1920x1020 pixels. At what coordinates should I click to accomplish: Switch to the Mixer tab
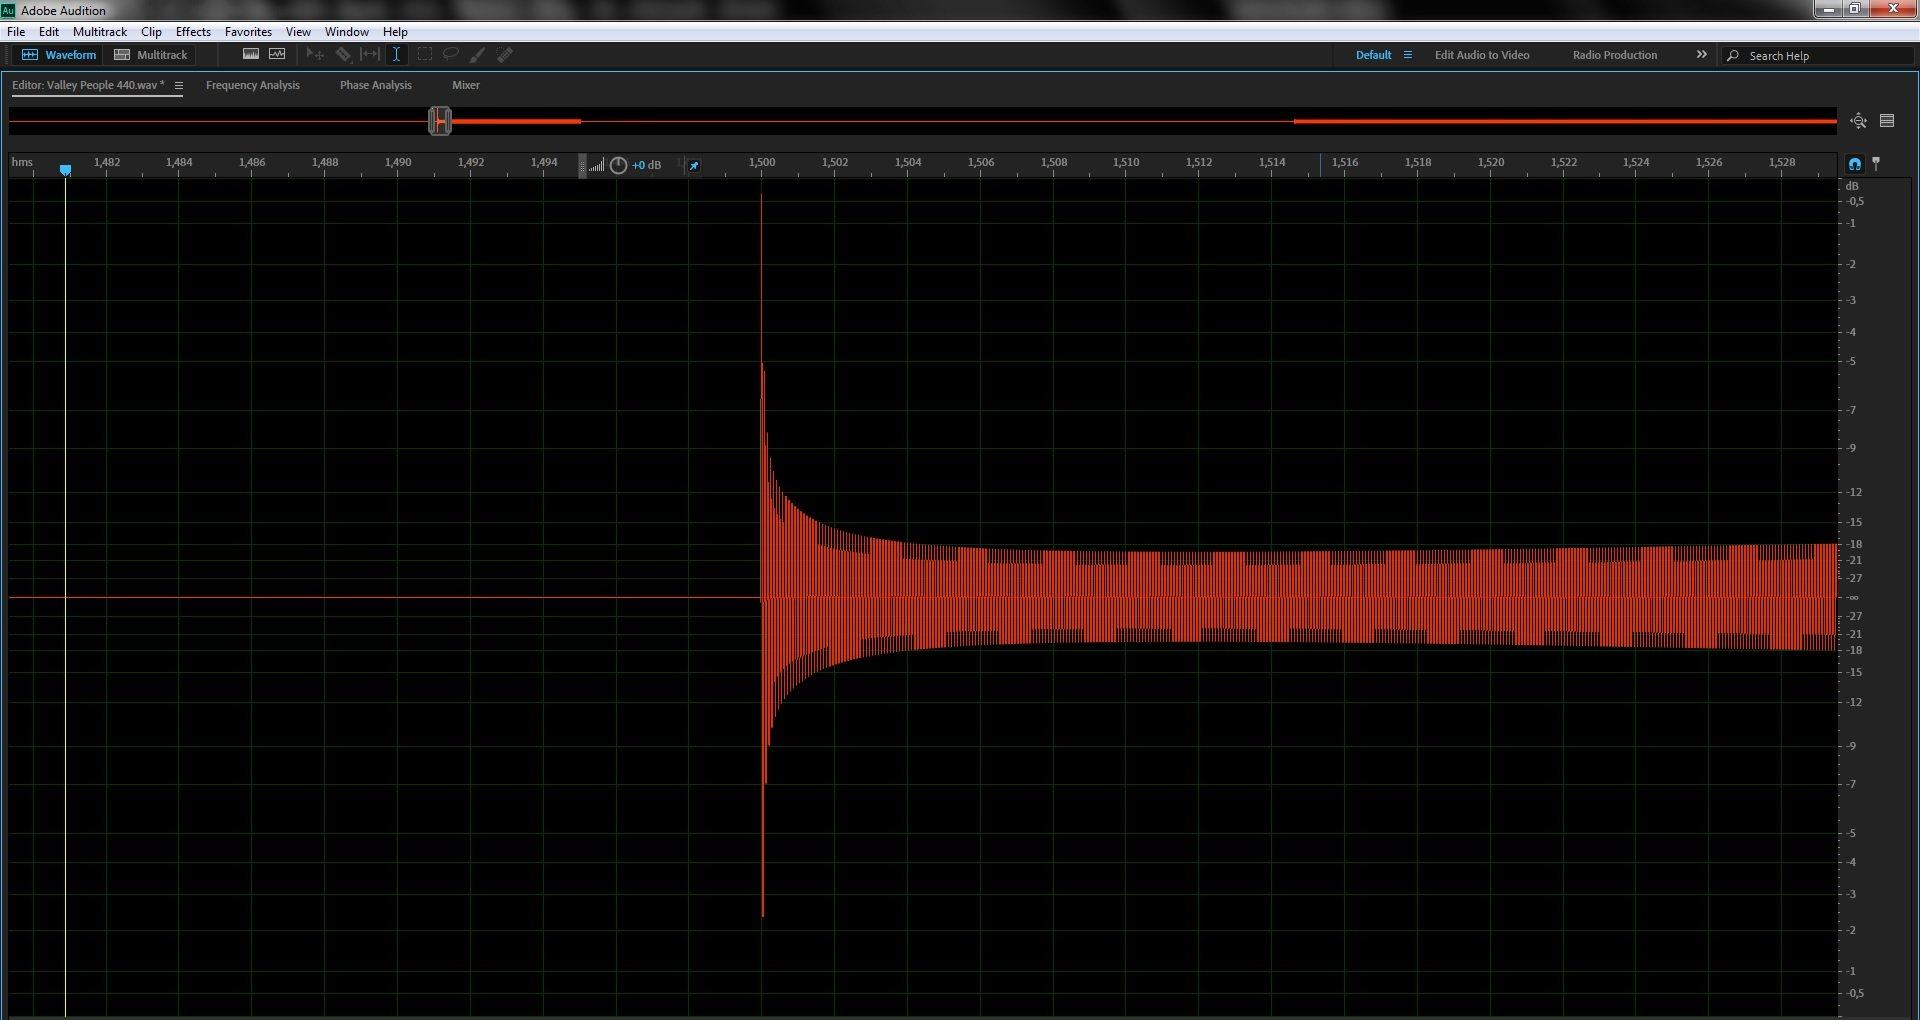pos(466,85)
